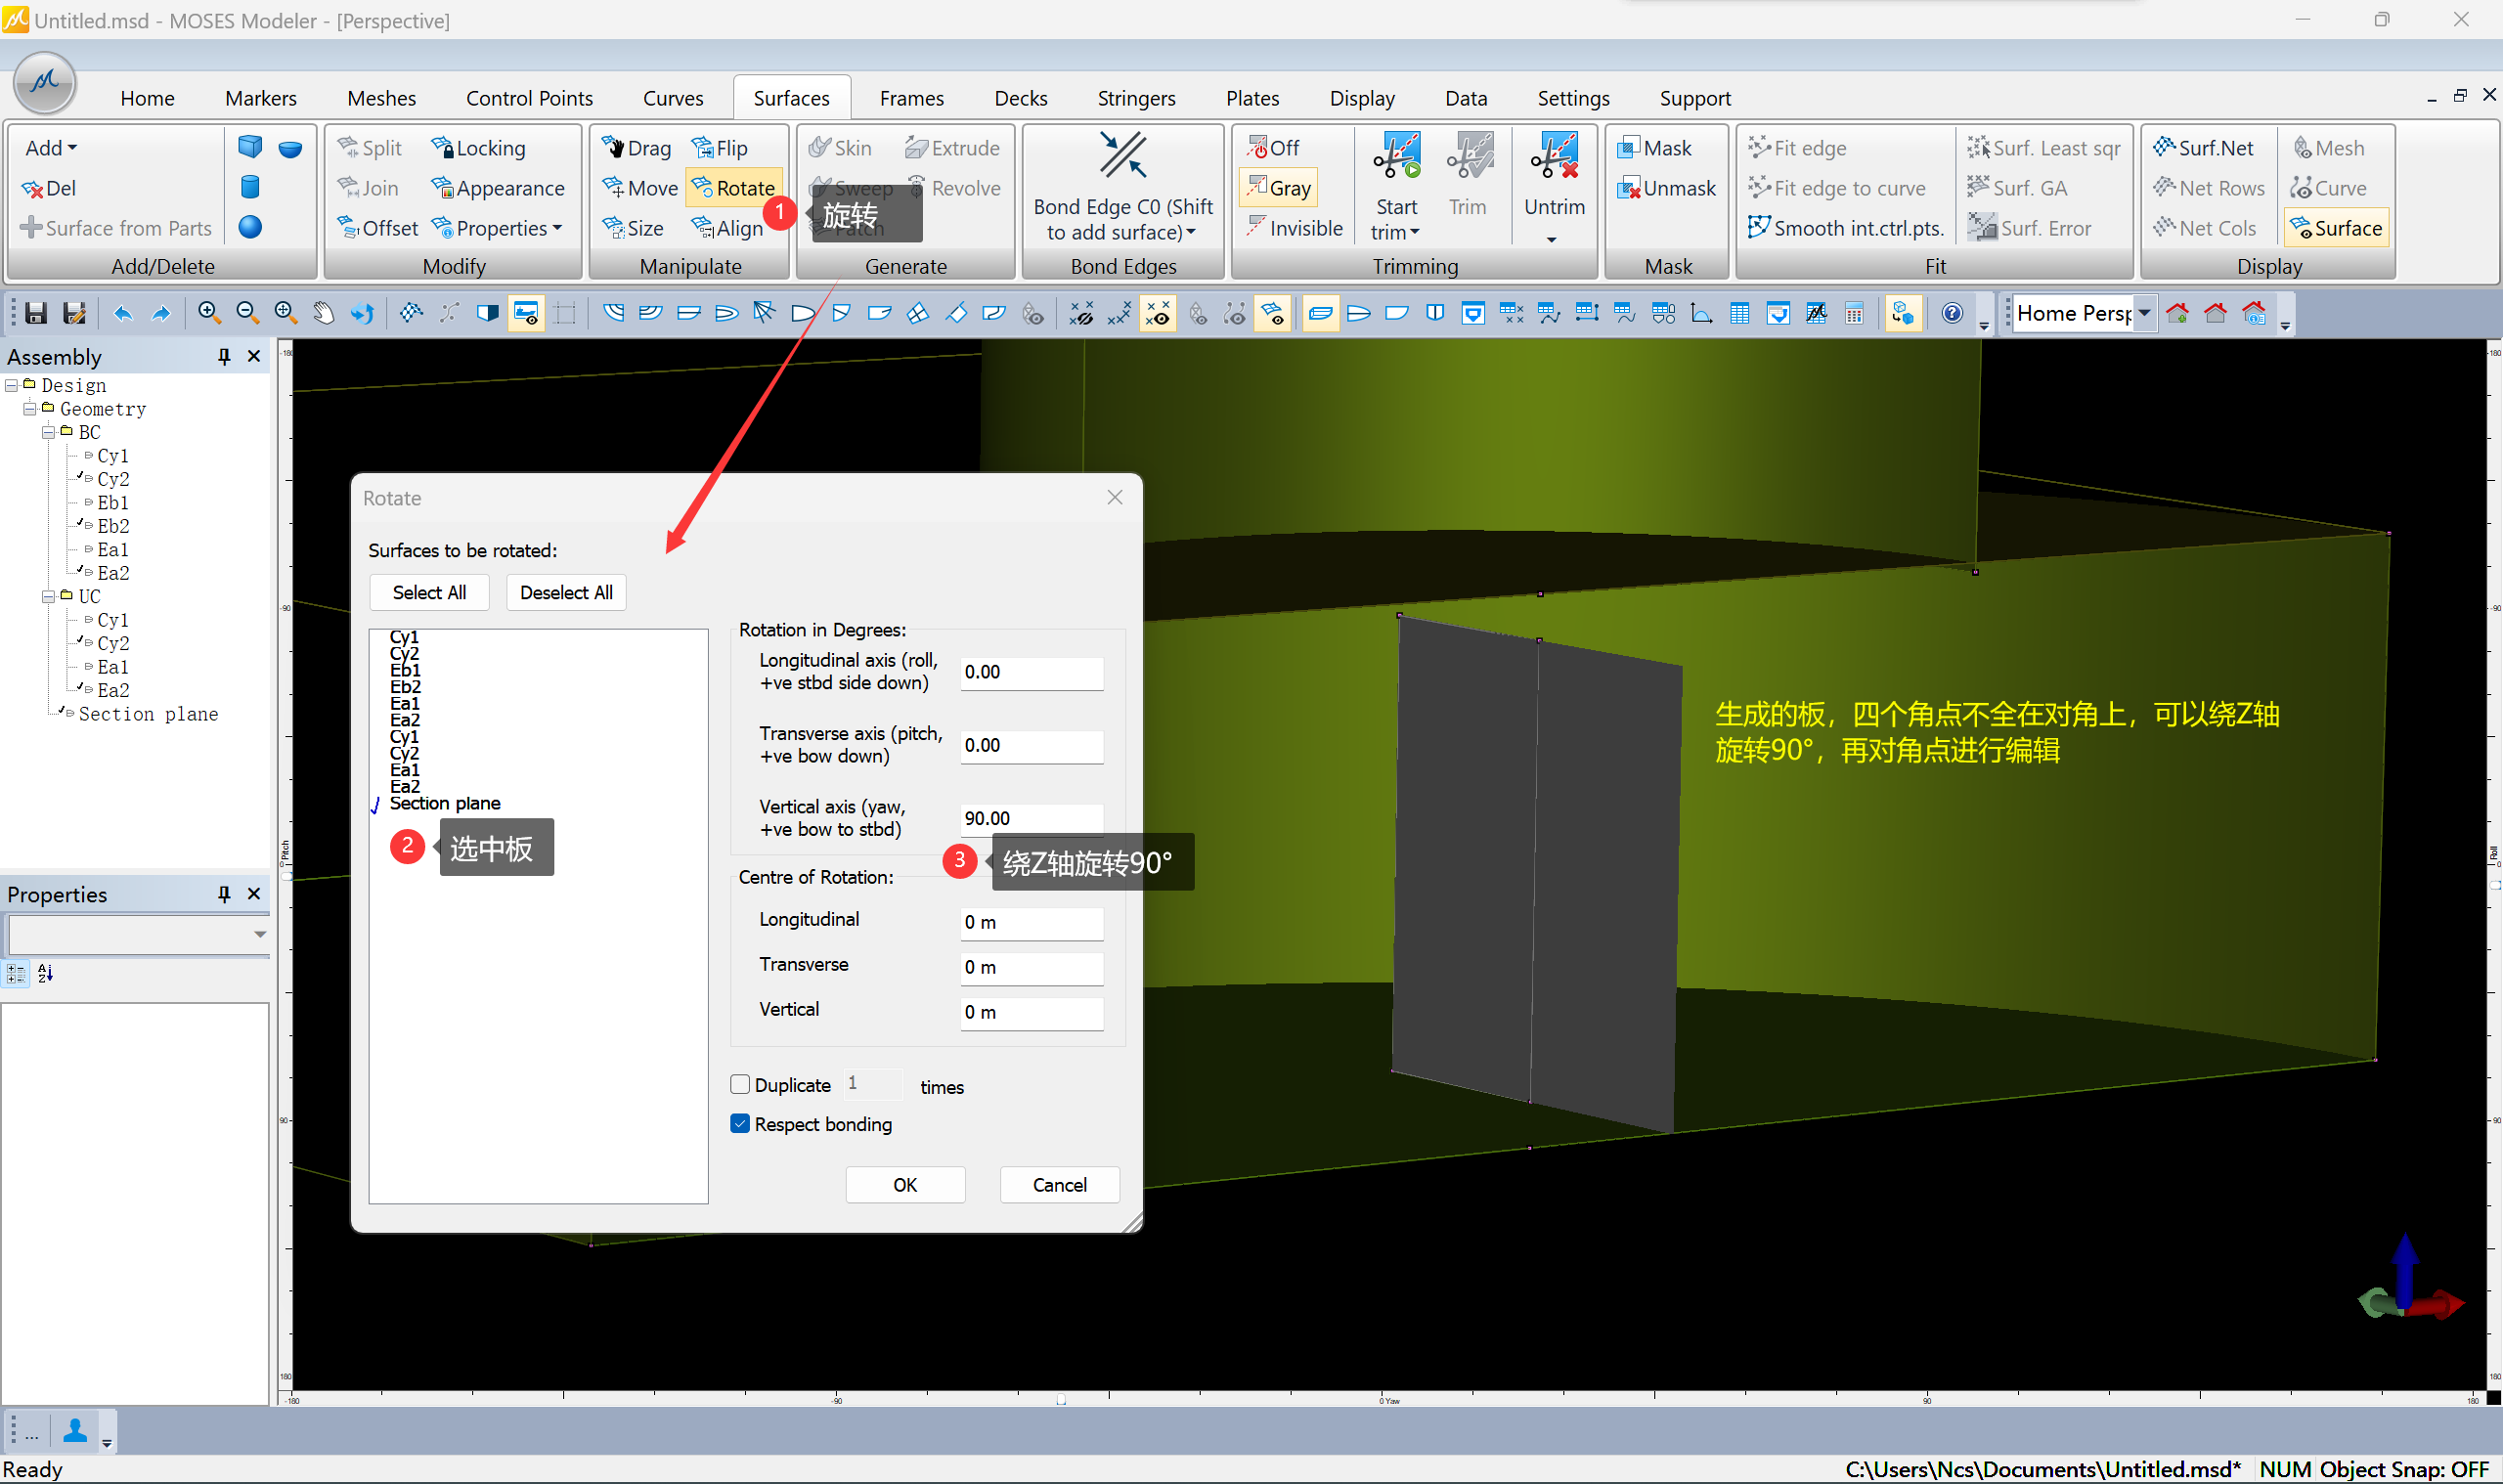Enable the Duplicate checkbox
Screen dimensions: 2503x1484
740,1085
